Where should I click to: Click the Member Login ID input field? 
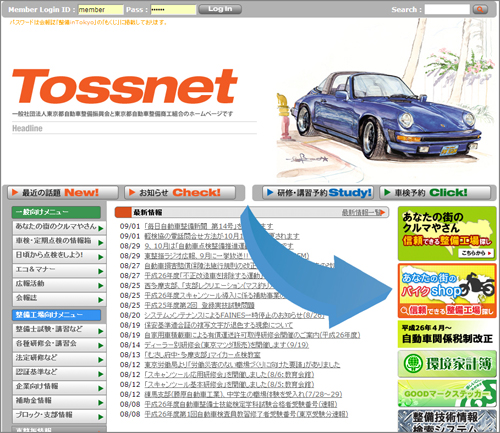tap(101, 10)
